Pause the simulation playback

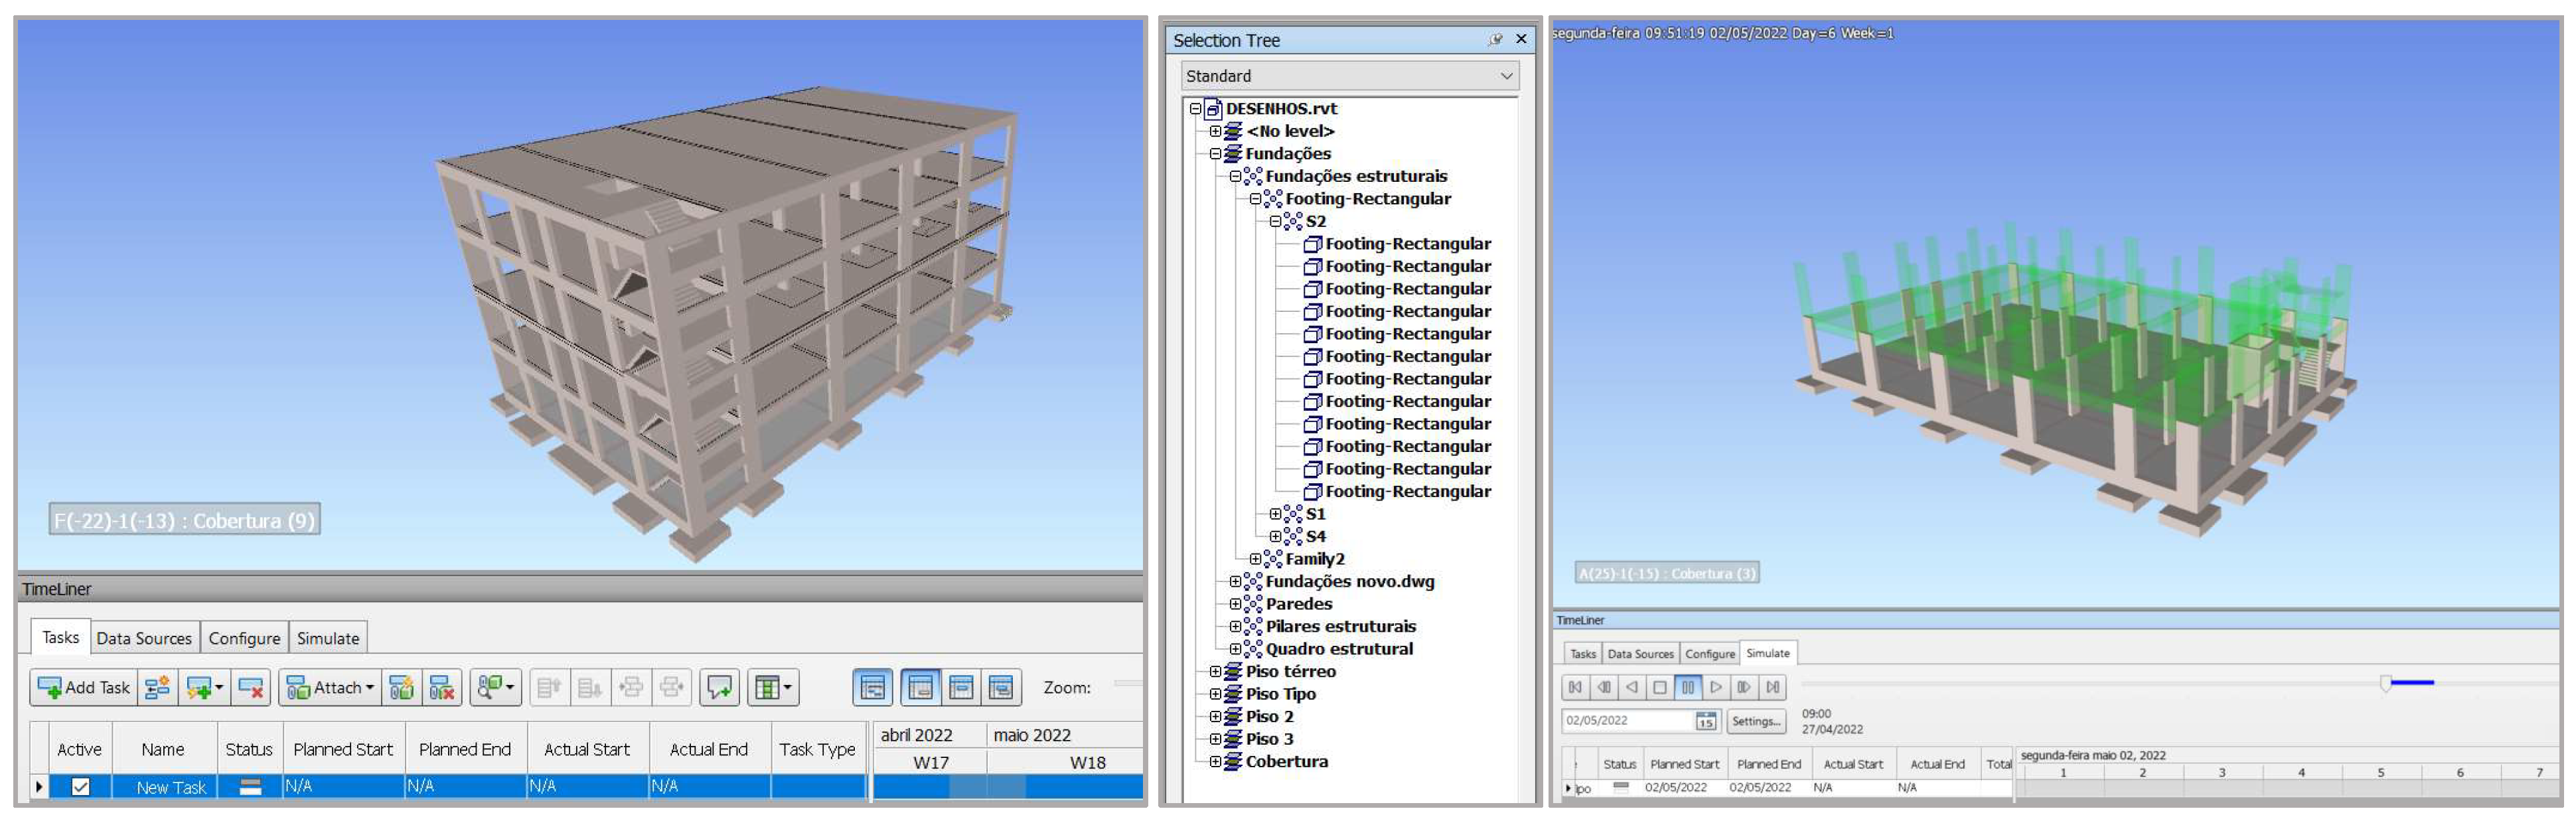click(x=1688, y=687)
